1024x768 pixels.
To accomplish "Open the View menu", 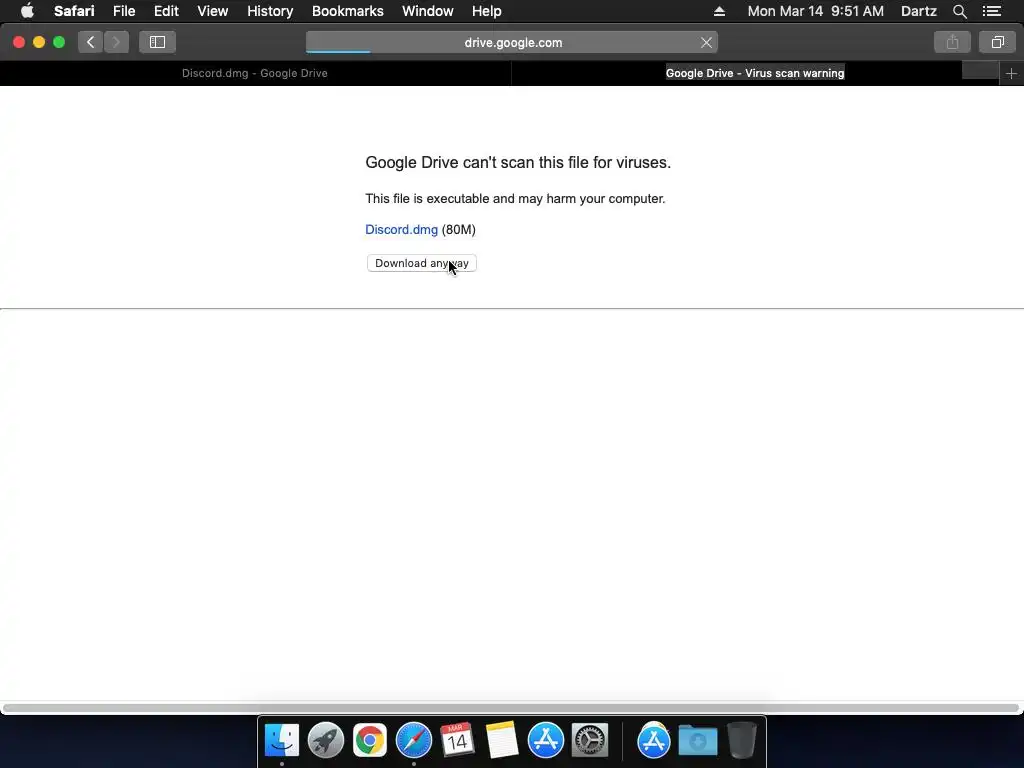I will pyautogui.click(x=212, y=11).
